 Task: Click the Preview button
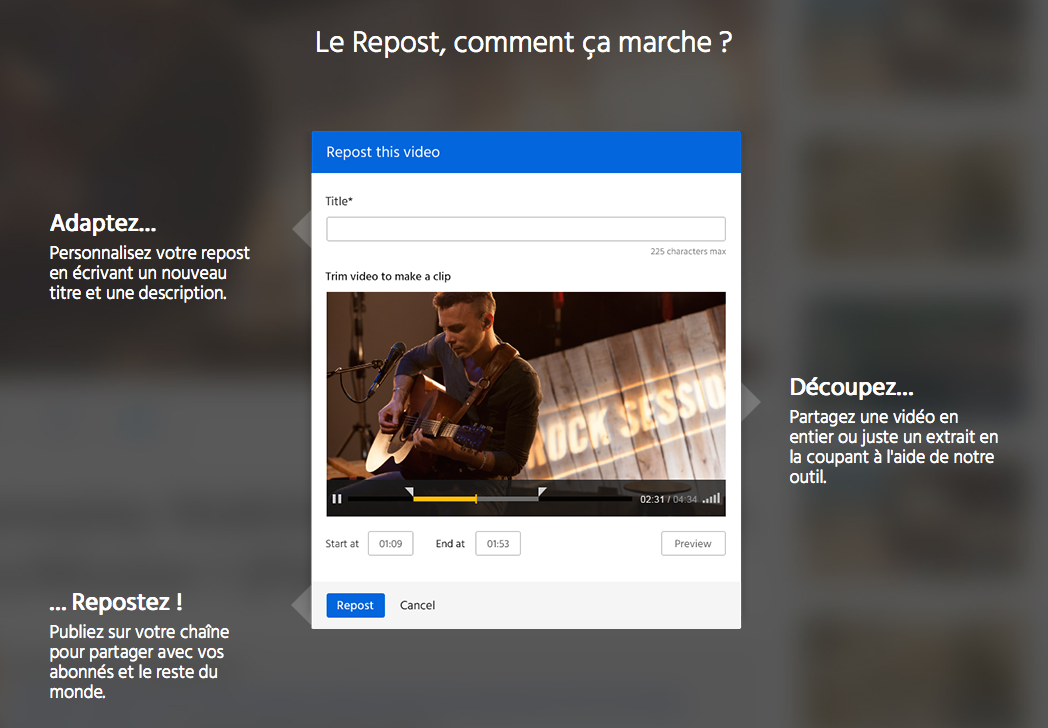coord(693,543)
